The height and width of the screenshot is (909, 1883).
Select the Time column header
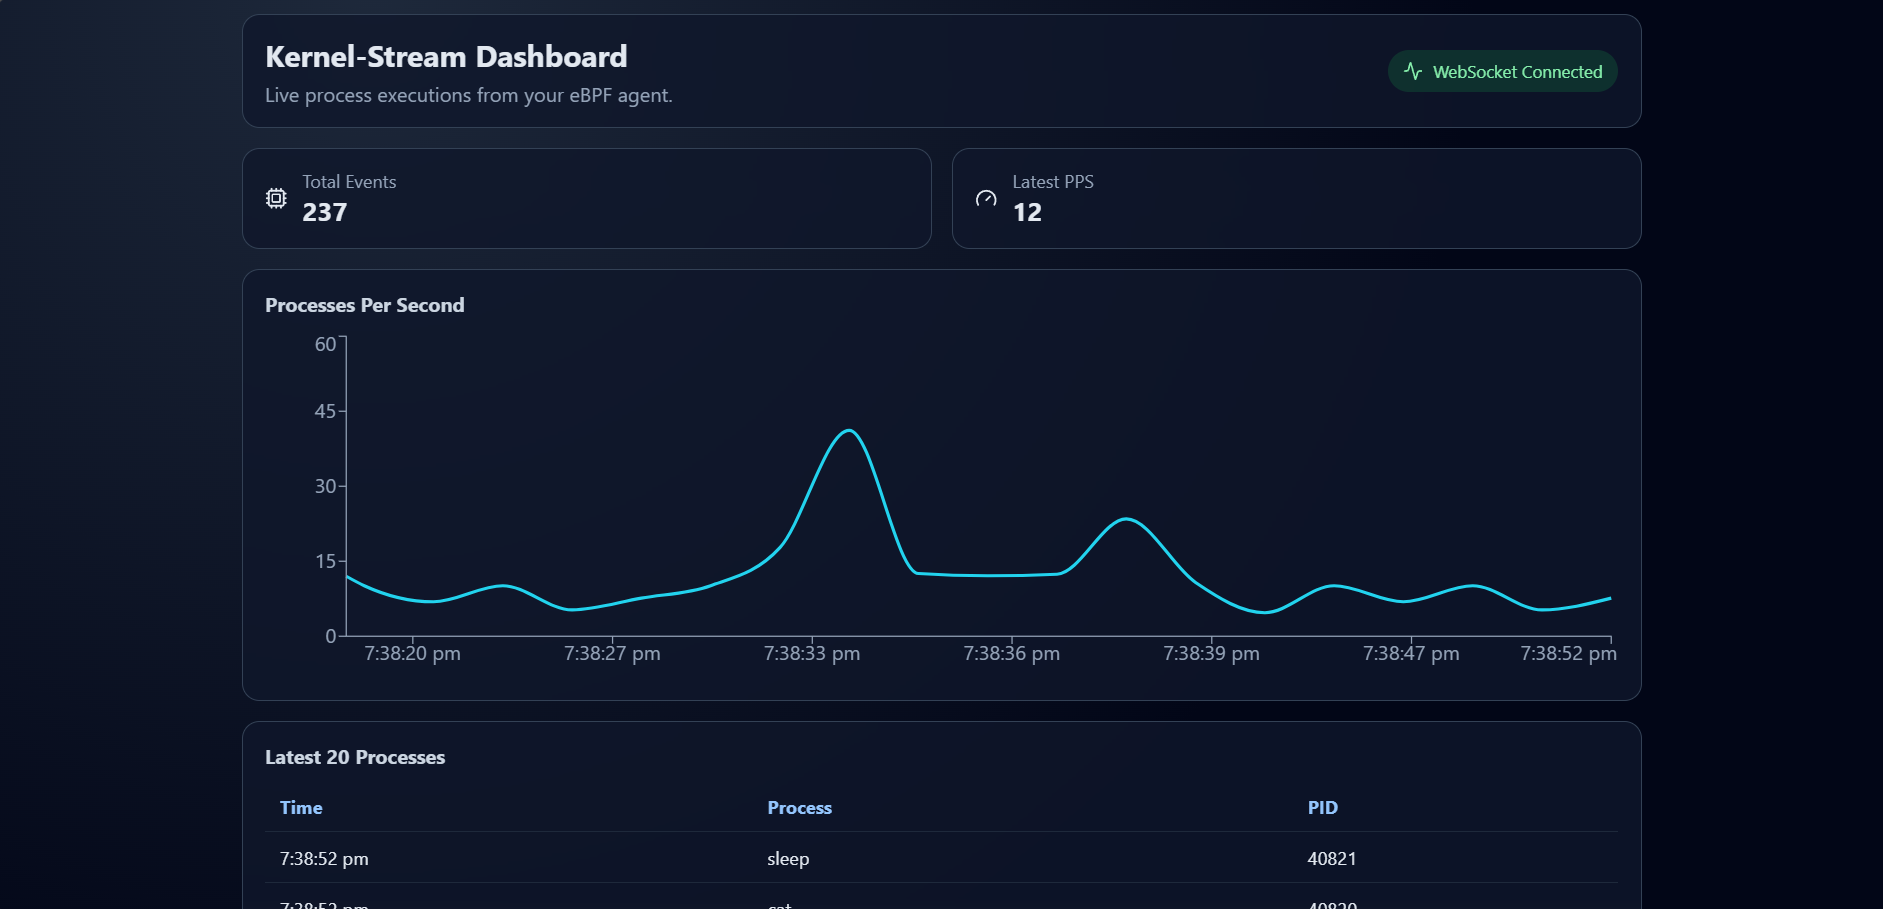pos(301,808)
